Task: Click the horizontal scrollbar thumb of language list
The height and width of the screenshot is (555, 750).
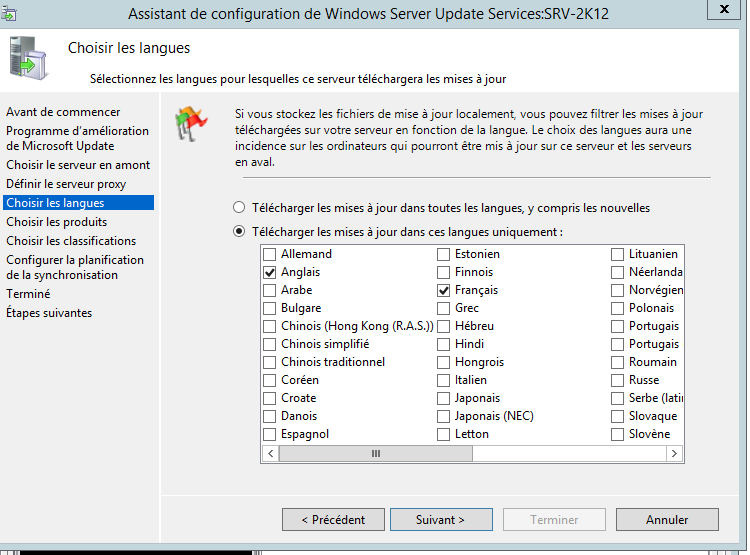Action: (x=376, y=454)
